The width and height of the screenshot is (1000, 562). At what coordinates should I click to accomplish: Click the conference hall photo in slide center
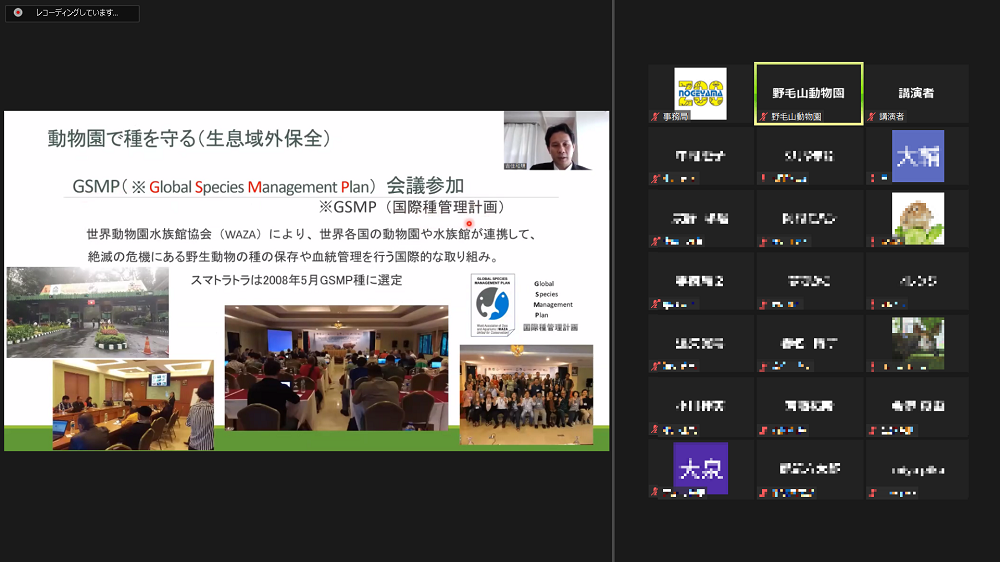[336, 368]
